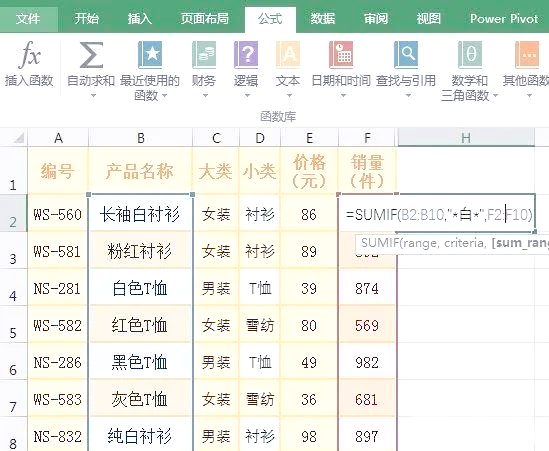Image resolution: width=549 pixels, height=451 pixels.
Task: Open the Recently Used functions star icon
Action: click(x=150, y=55)
